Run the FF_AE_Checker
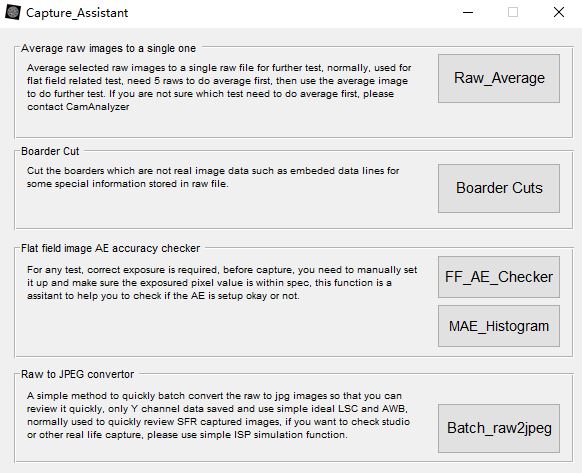The height and width of the screenshot is (473, 582). pyautogui.click(x=499, y=277)
